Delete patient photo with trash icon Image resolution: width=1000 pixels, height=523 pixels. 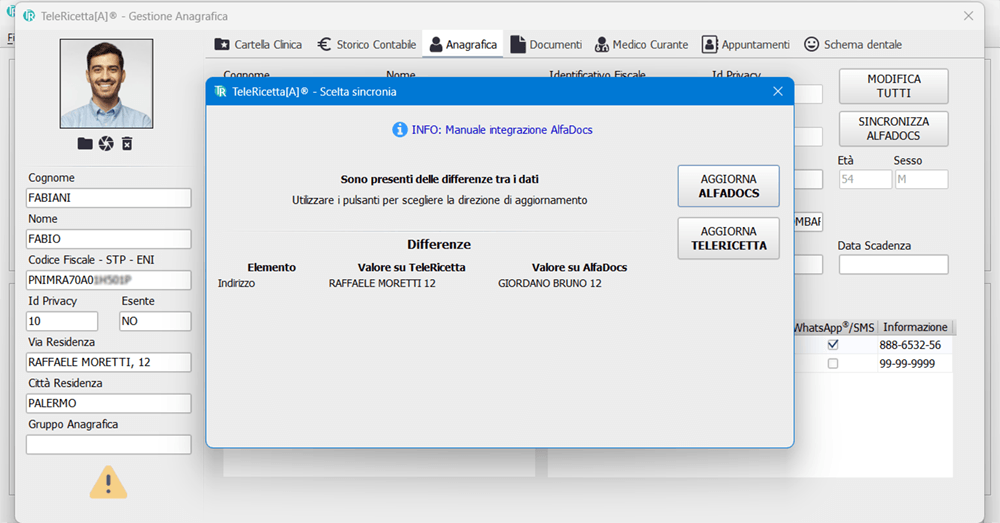pyautogui.click(x=127, y=144)
